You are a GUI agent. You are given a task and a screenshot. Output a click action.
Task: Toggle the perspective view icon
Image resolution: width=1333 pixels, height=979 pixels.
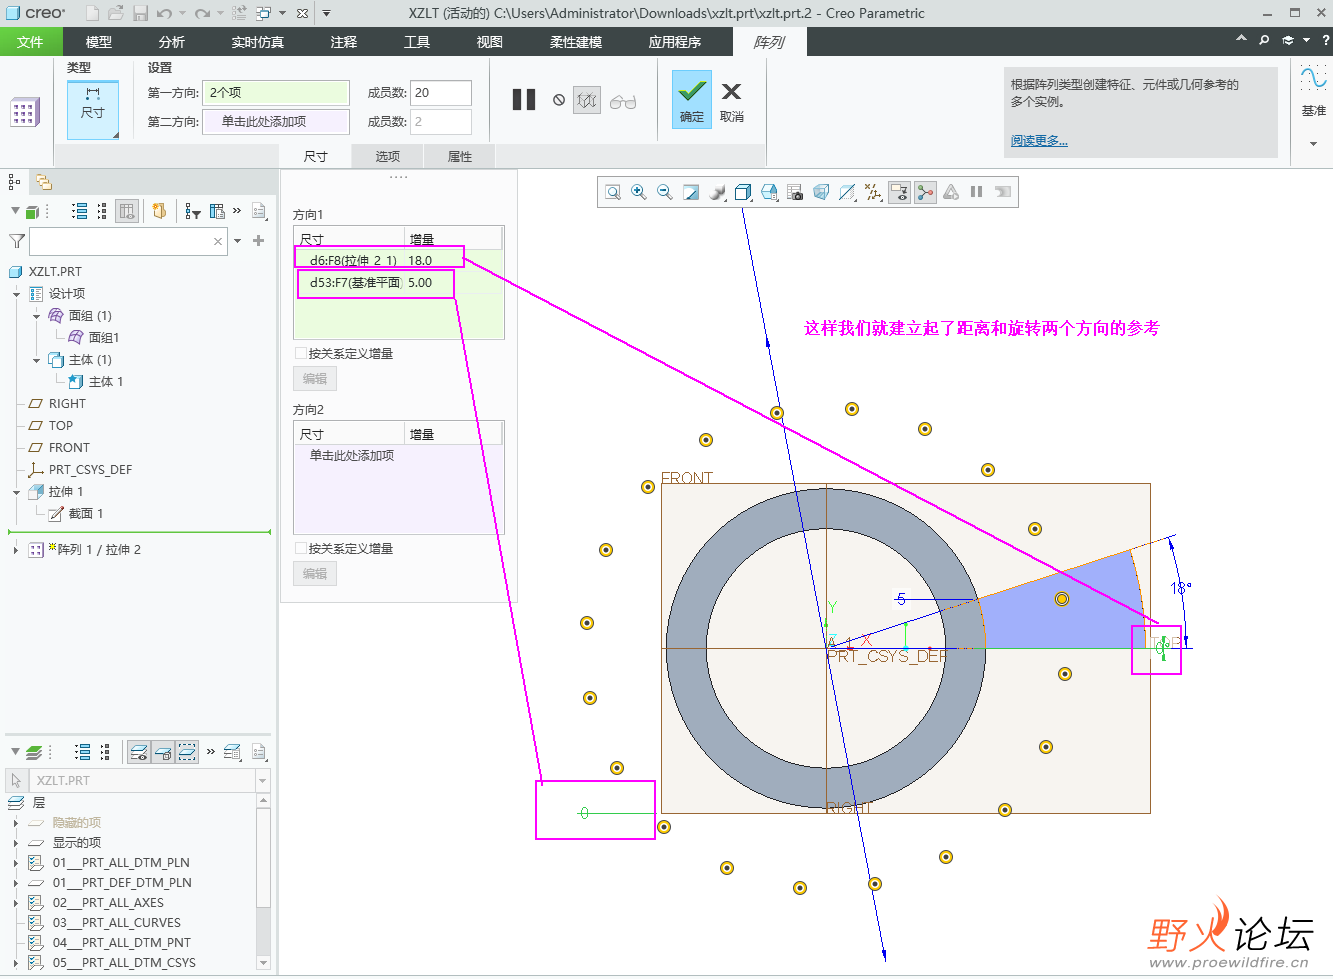point(821,192)
